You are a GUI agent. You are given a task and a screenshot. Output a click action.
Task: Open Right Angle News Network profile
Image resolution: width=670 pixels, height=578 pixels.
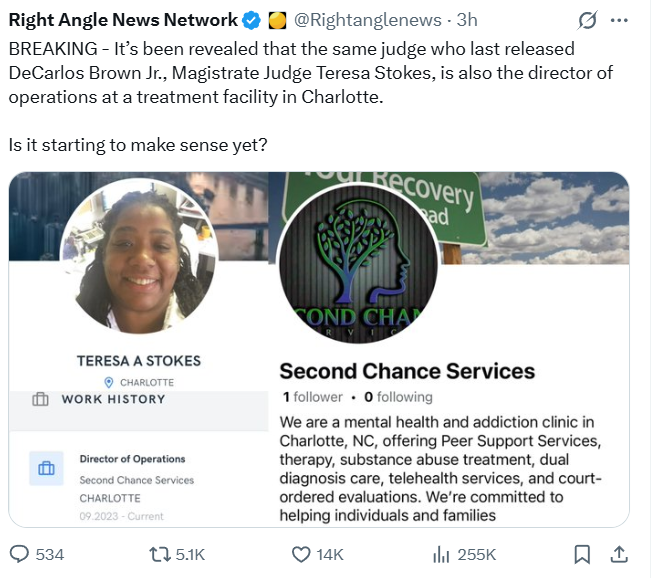pyautogui.click(x=123, y=20)
